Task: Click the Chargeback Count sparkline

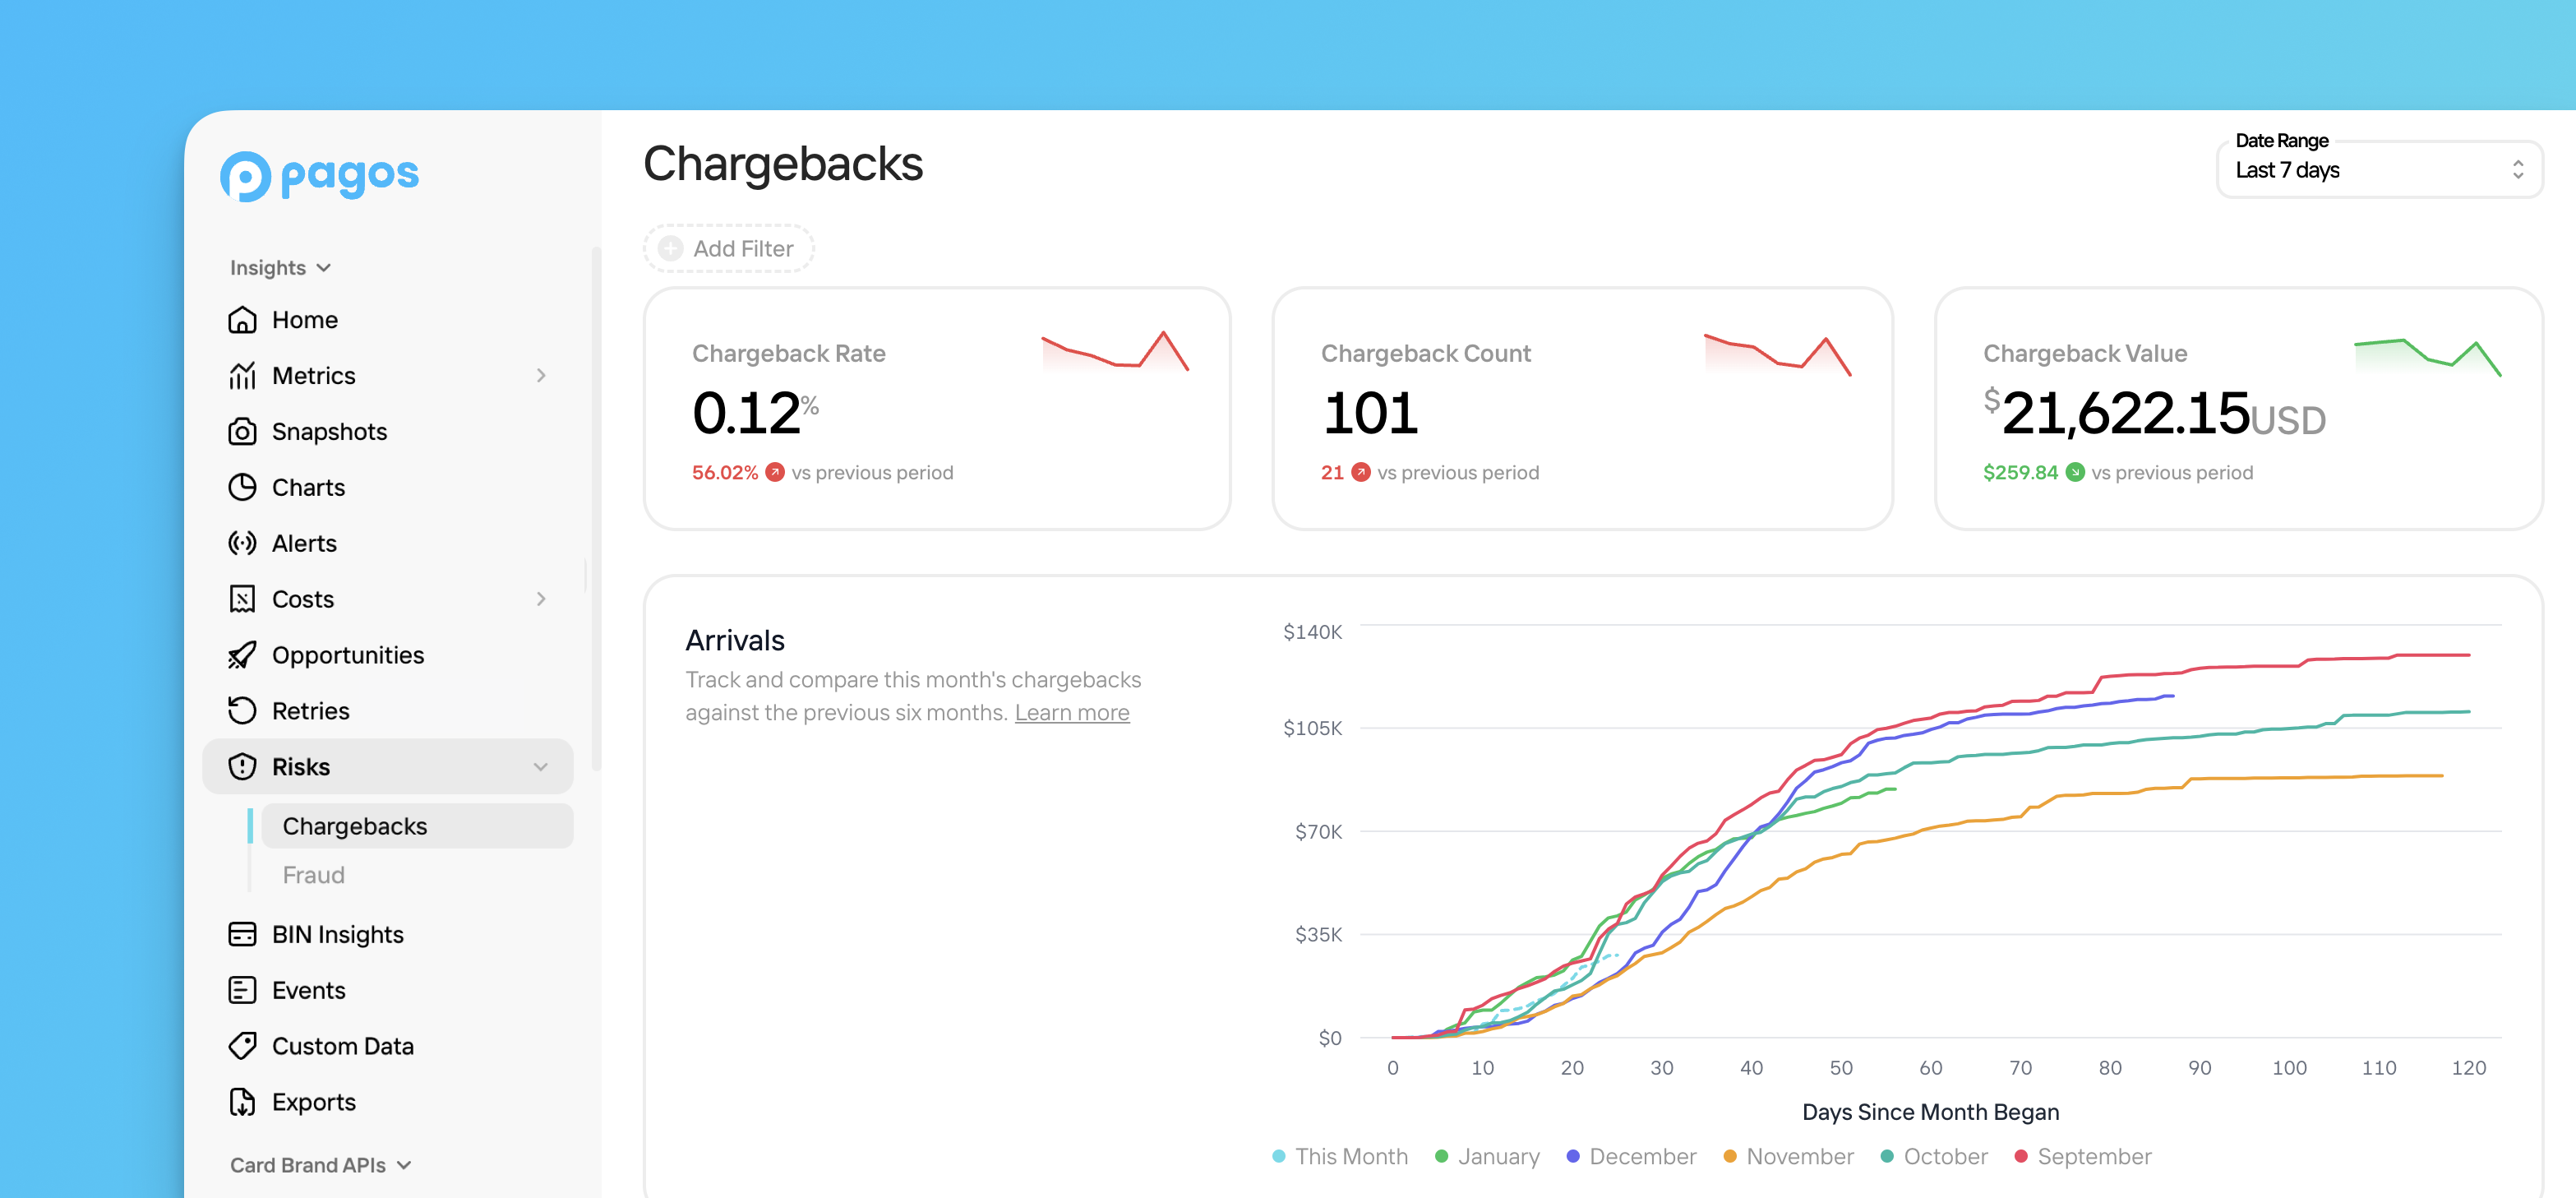Action: [x=1777, y=355]
